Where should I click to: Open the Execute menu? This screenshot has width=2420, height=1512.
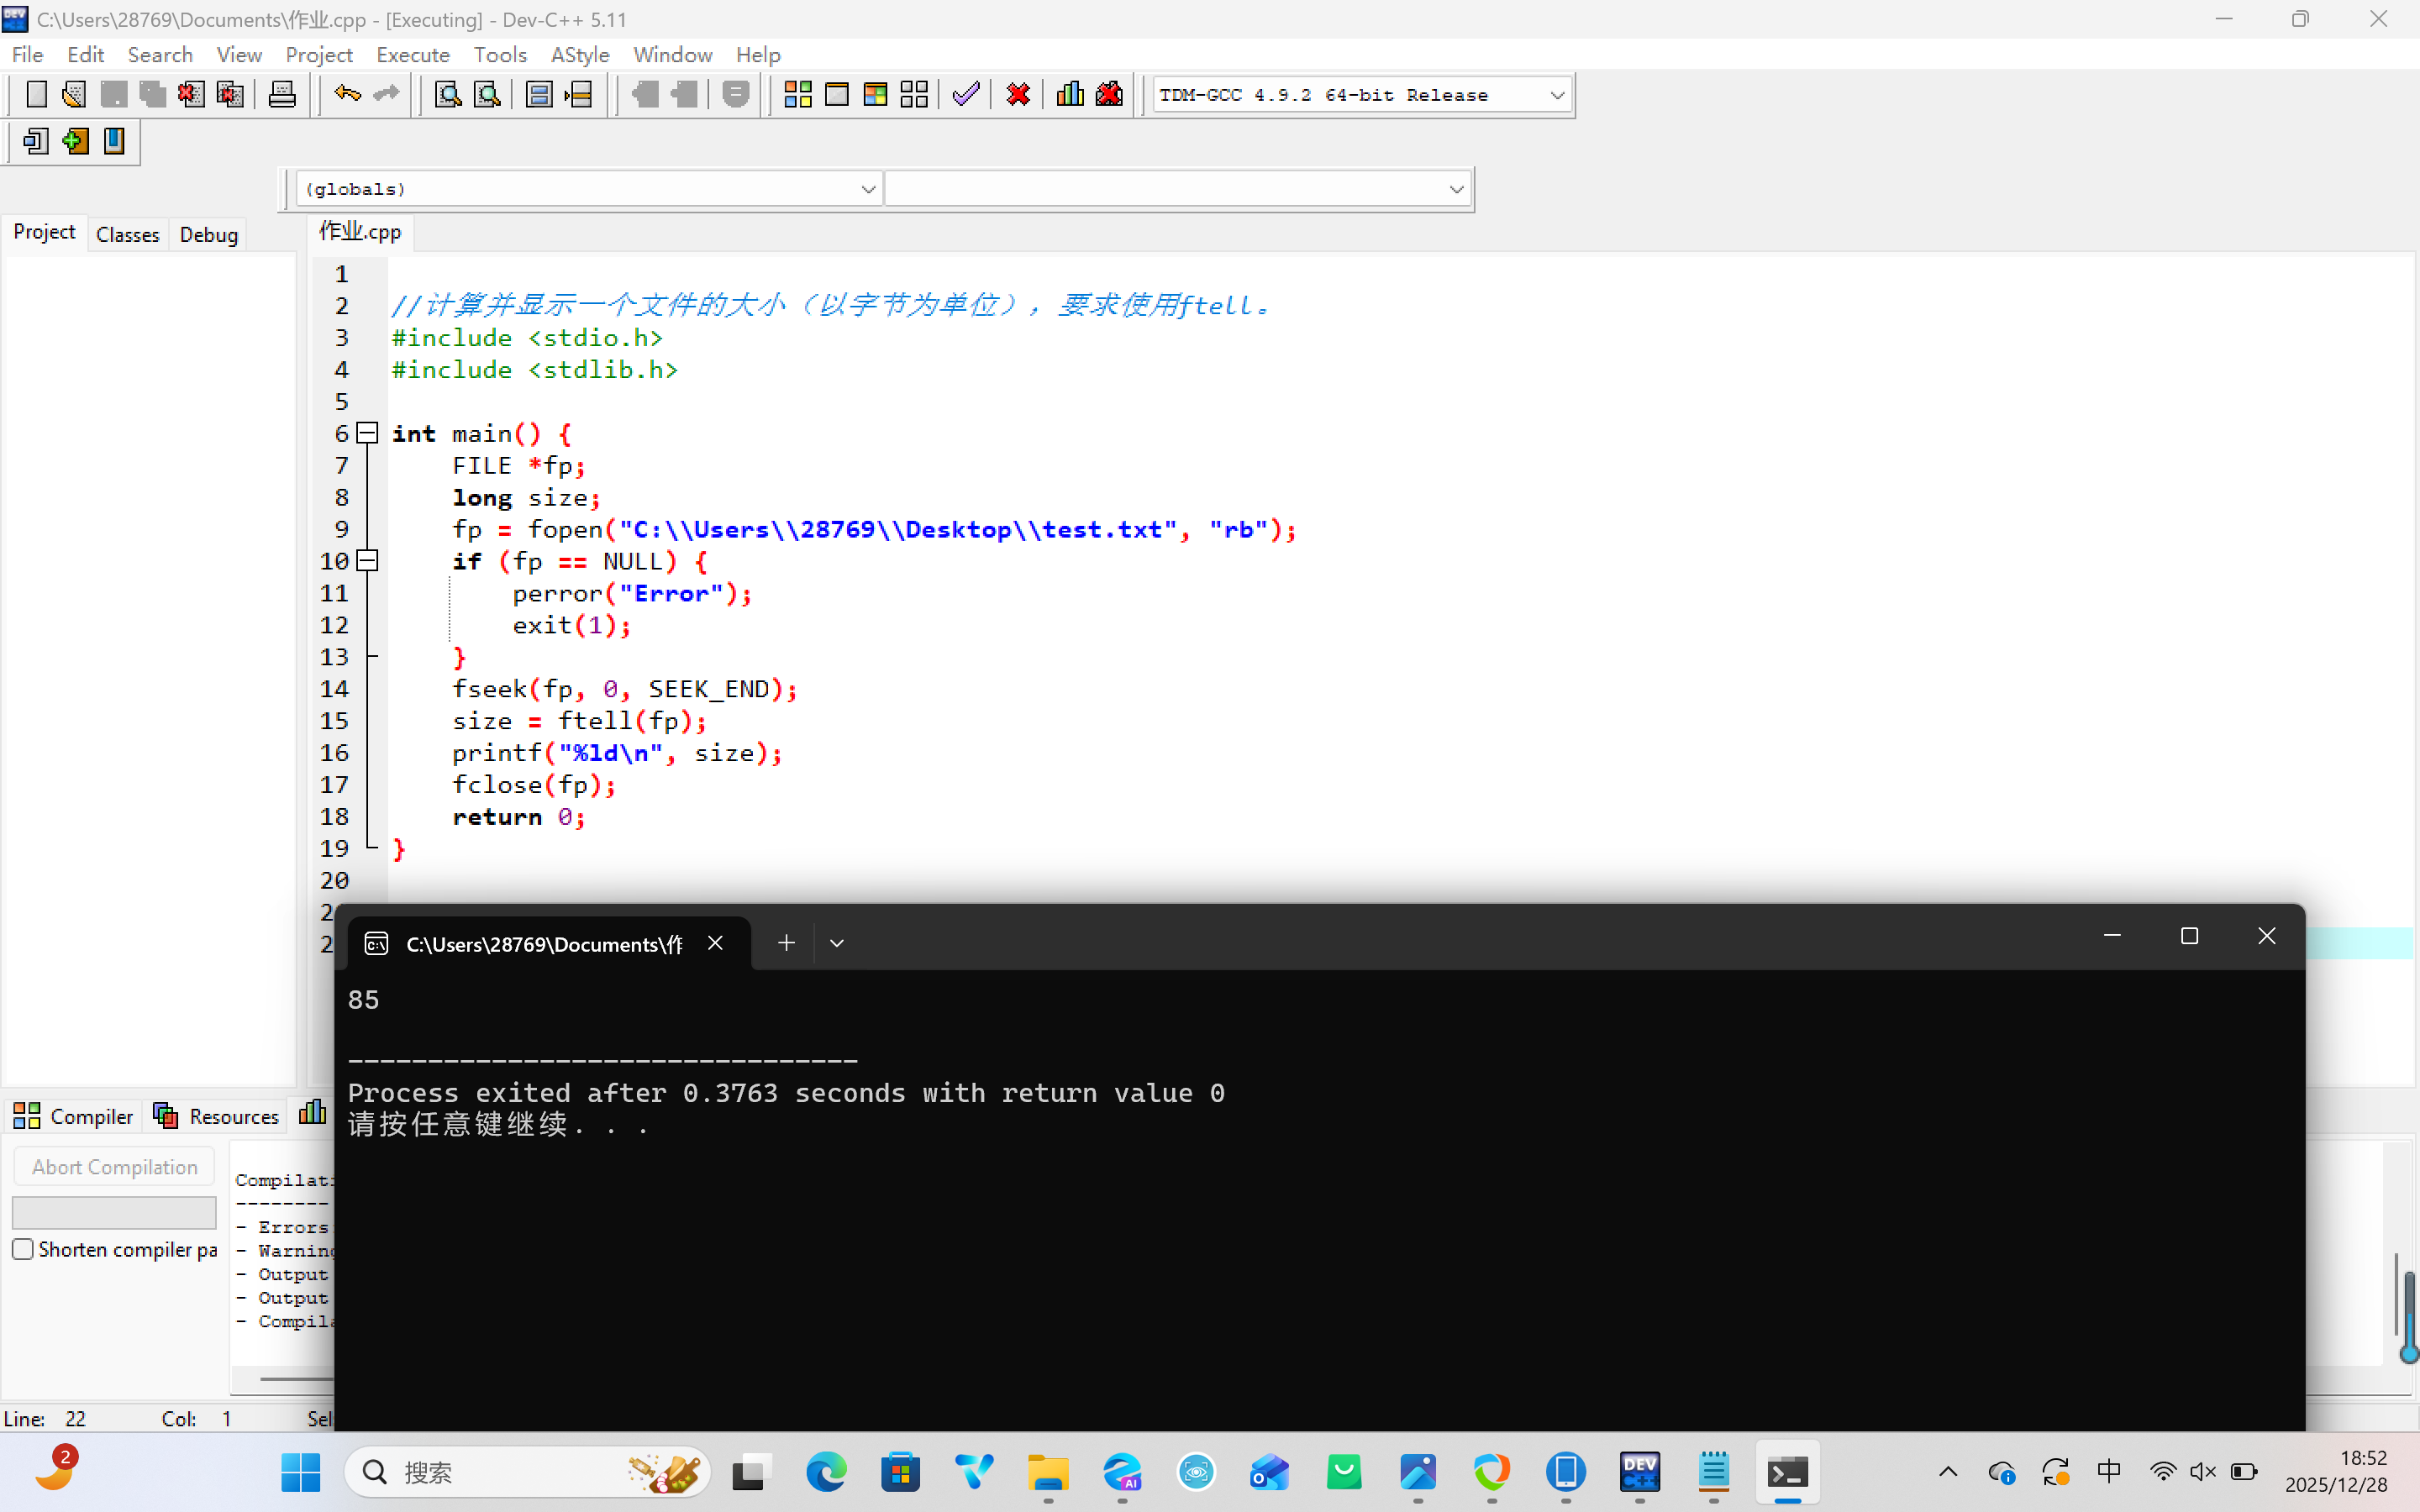(412, 55)
